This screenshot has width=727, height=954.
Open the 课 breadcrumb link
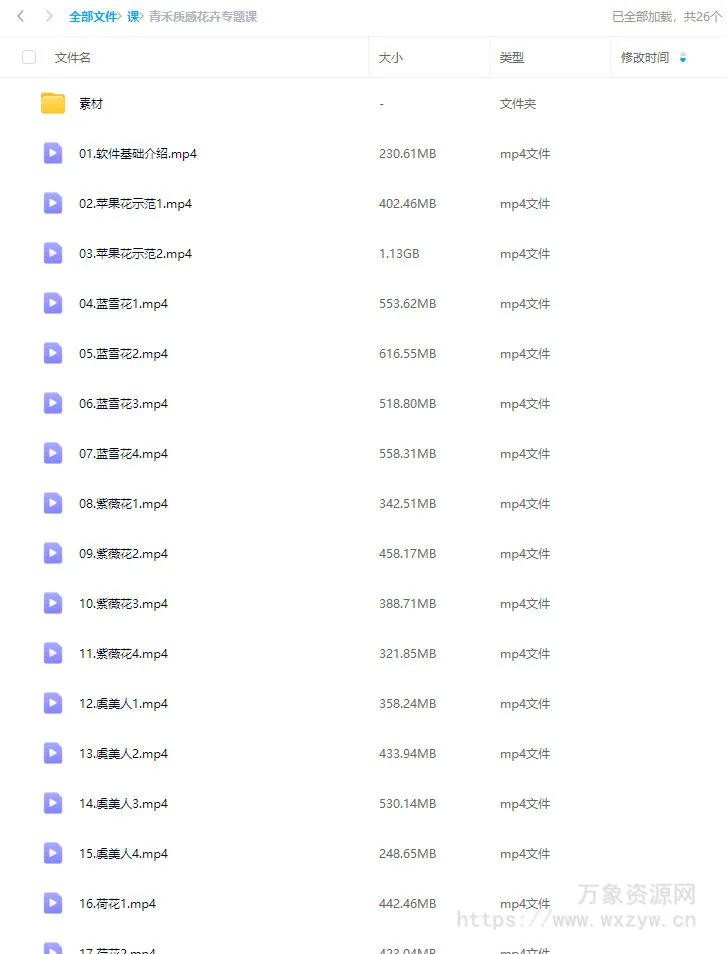pyautogui.click(x=133, y=16)
